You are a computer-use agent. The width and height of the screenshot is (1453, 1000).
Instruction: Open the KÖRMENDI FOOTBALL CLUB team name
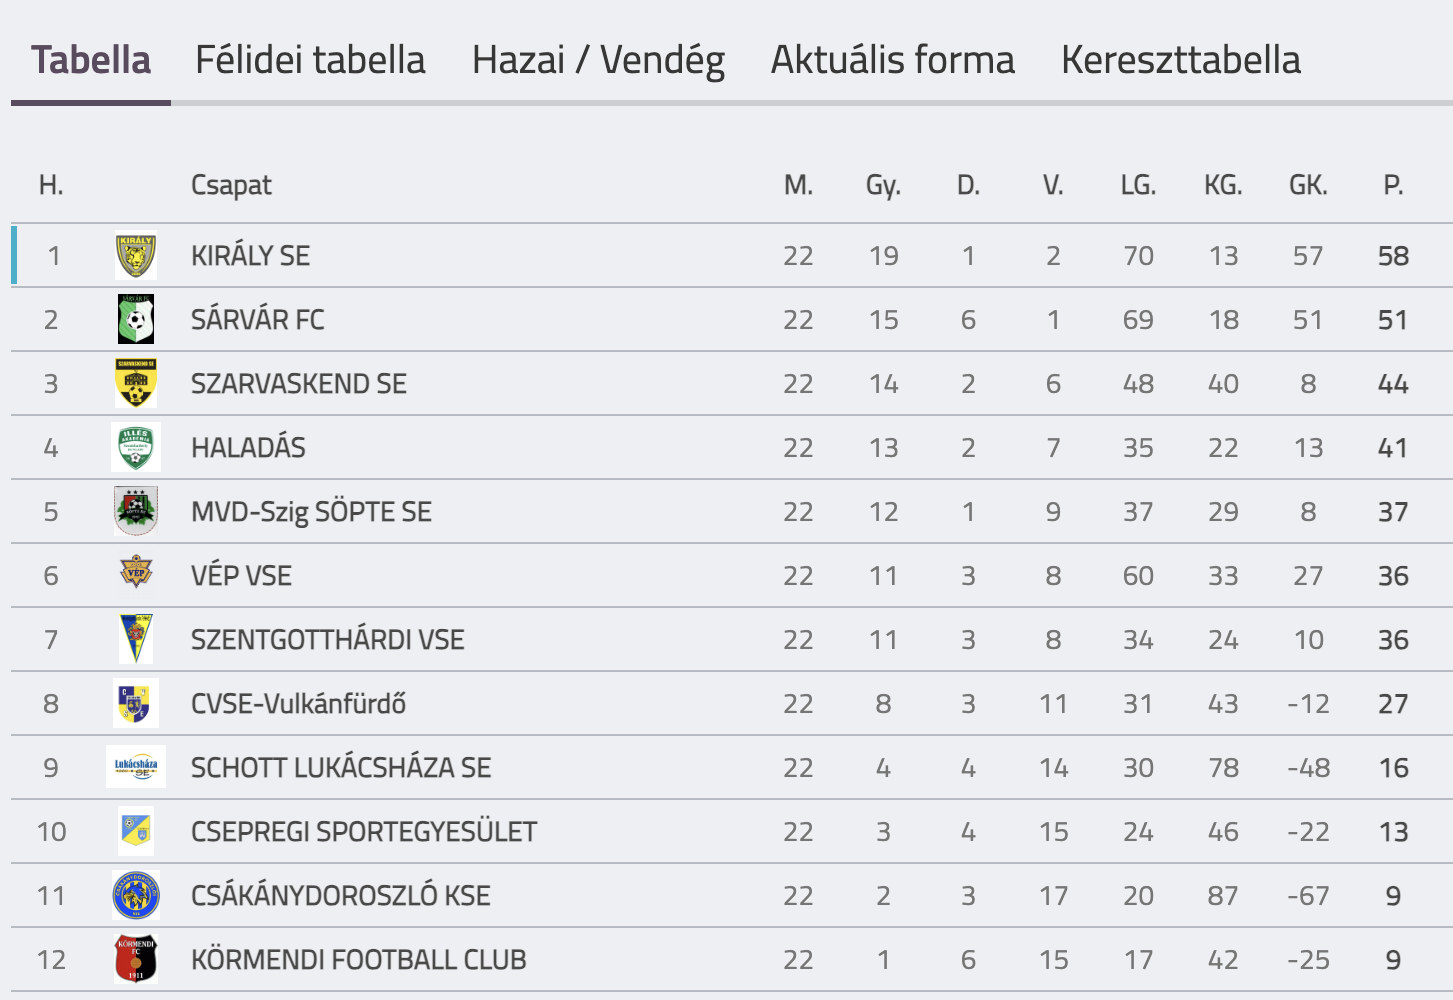coord(358,960)
